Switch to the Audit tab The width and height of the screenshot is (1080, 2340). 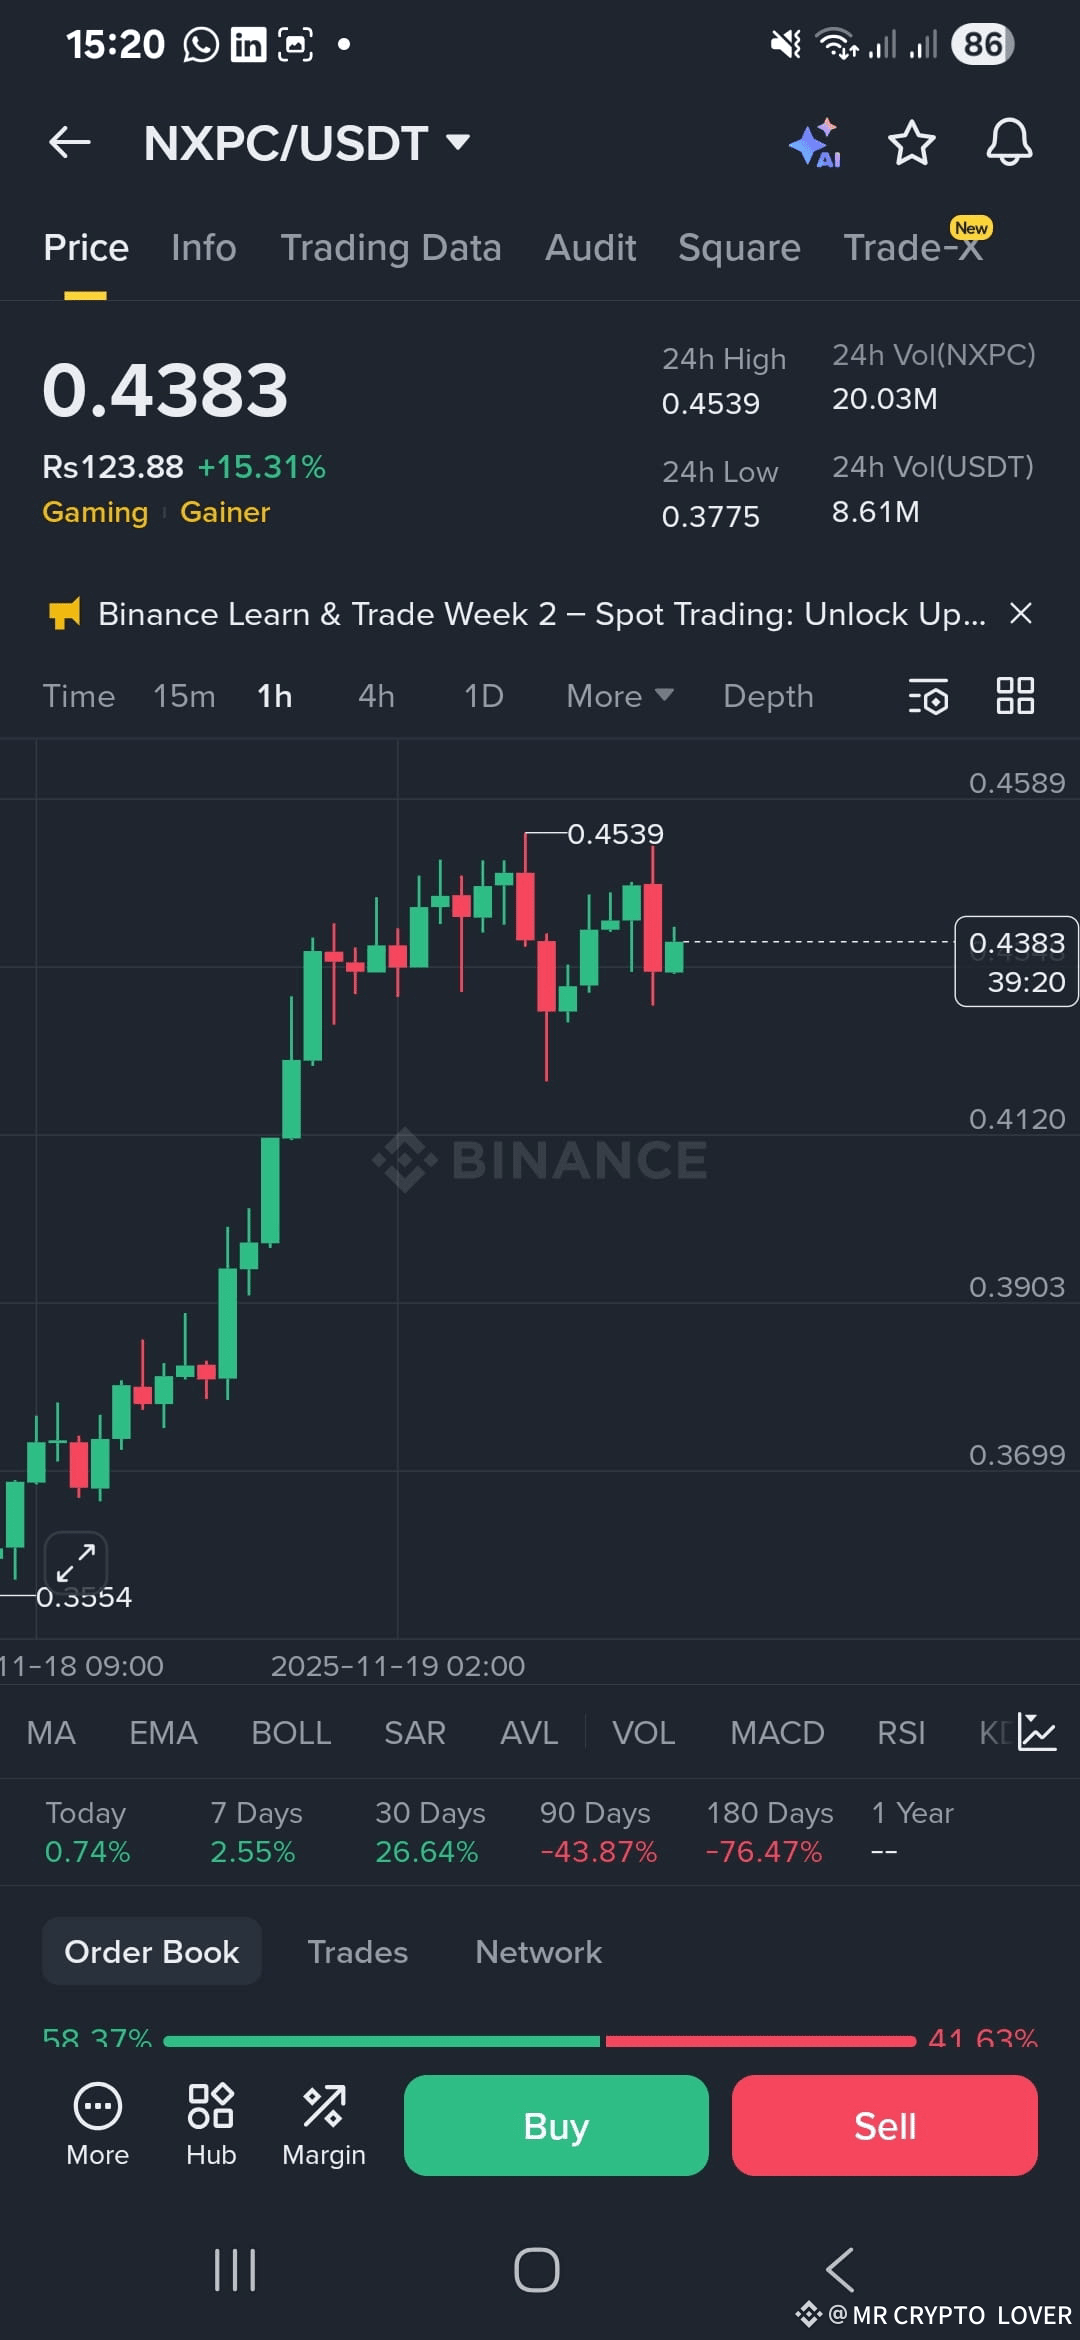click(x=590, y=248)
